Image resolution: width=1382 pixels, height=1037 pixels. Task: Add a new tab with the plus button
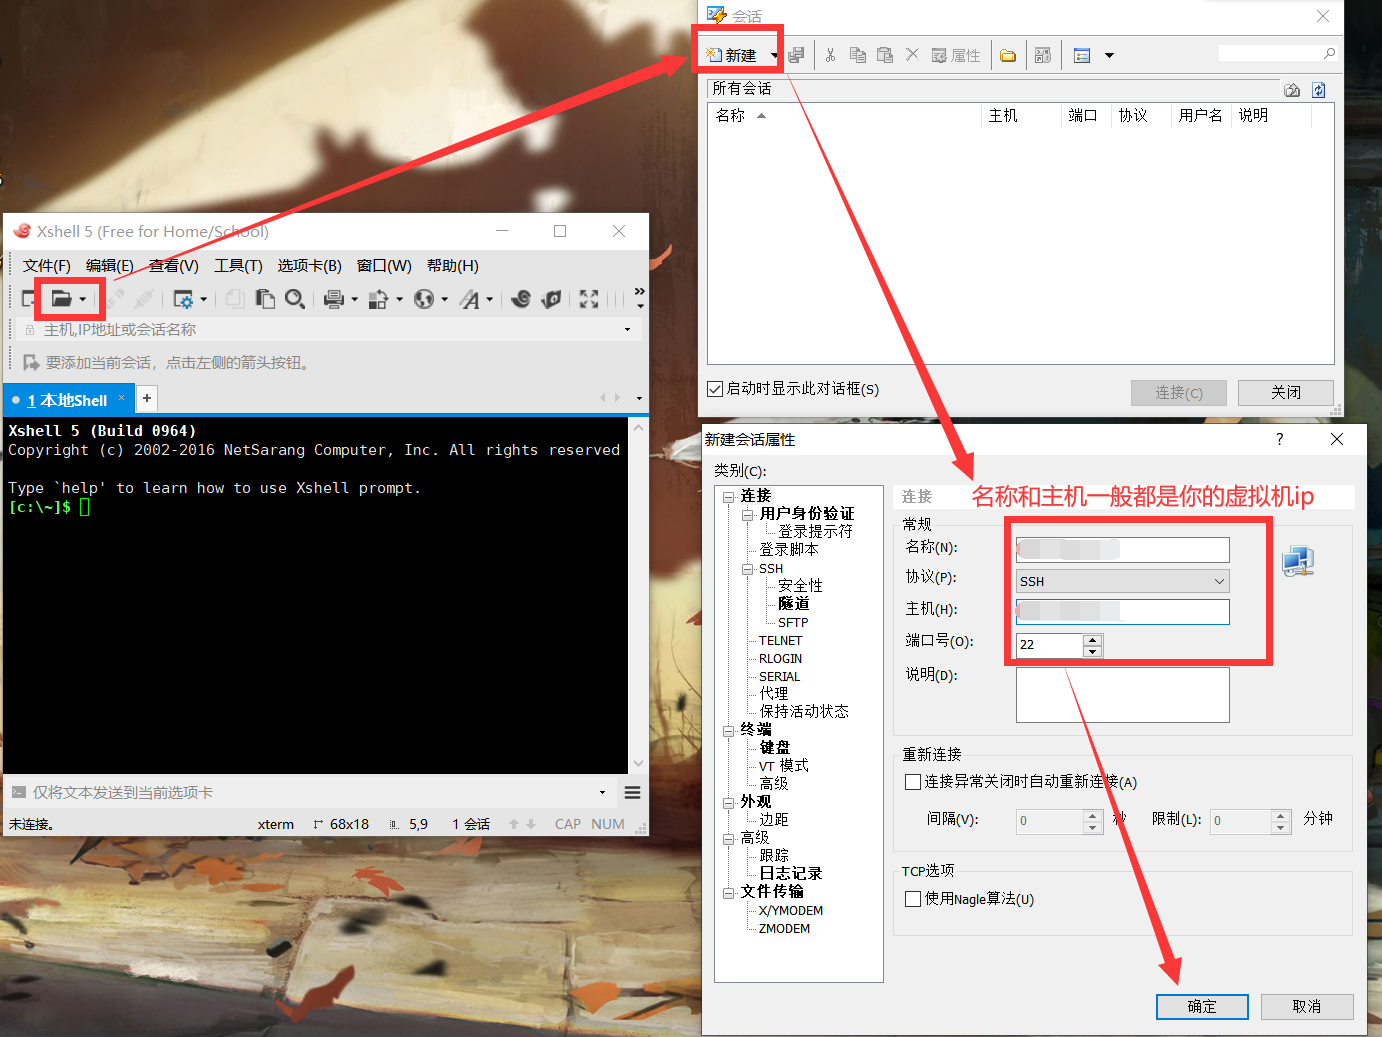tap(147, 398)
